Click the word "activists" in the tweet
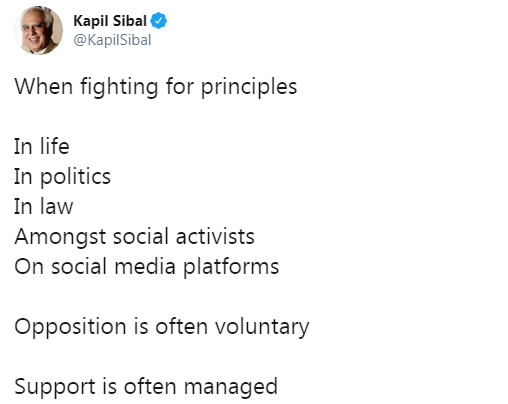 point(215,237)
